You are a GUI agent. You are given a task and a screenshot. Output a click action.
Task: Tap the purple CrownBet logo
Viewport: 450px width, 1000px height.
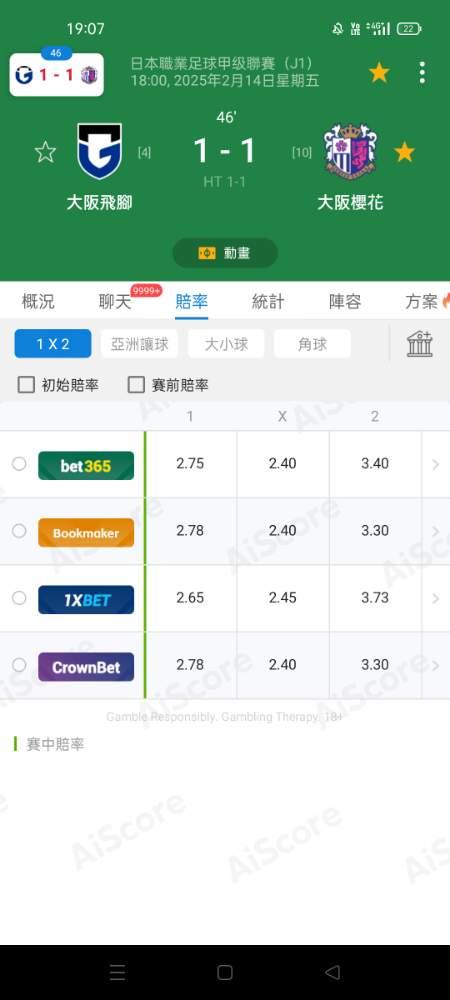[x=86, y=666]
